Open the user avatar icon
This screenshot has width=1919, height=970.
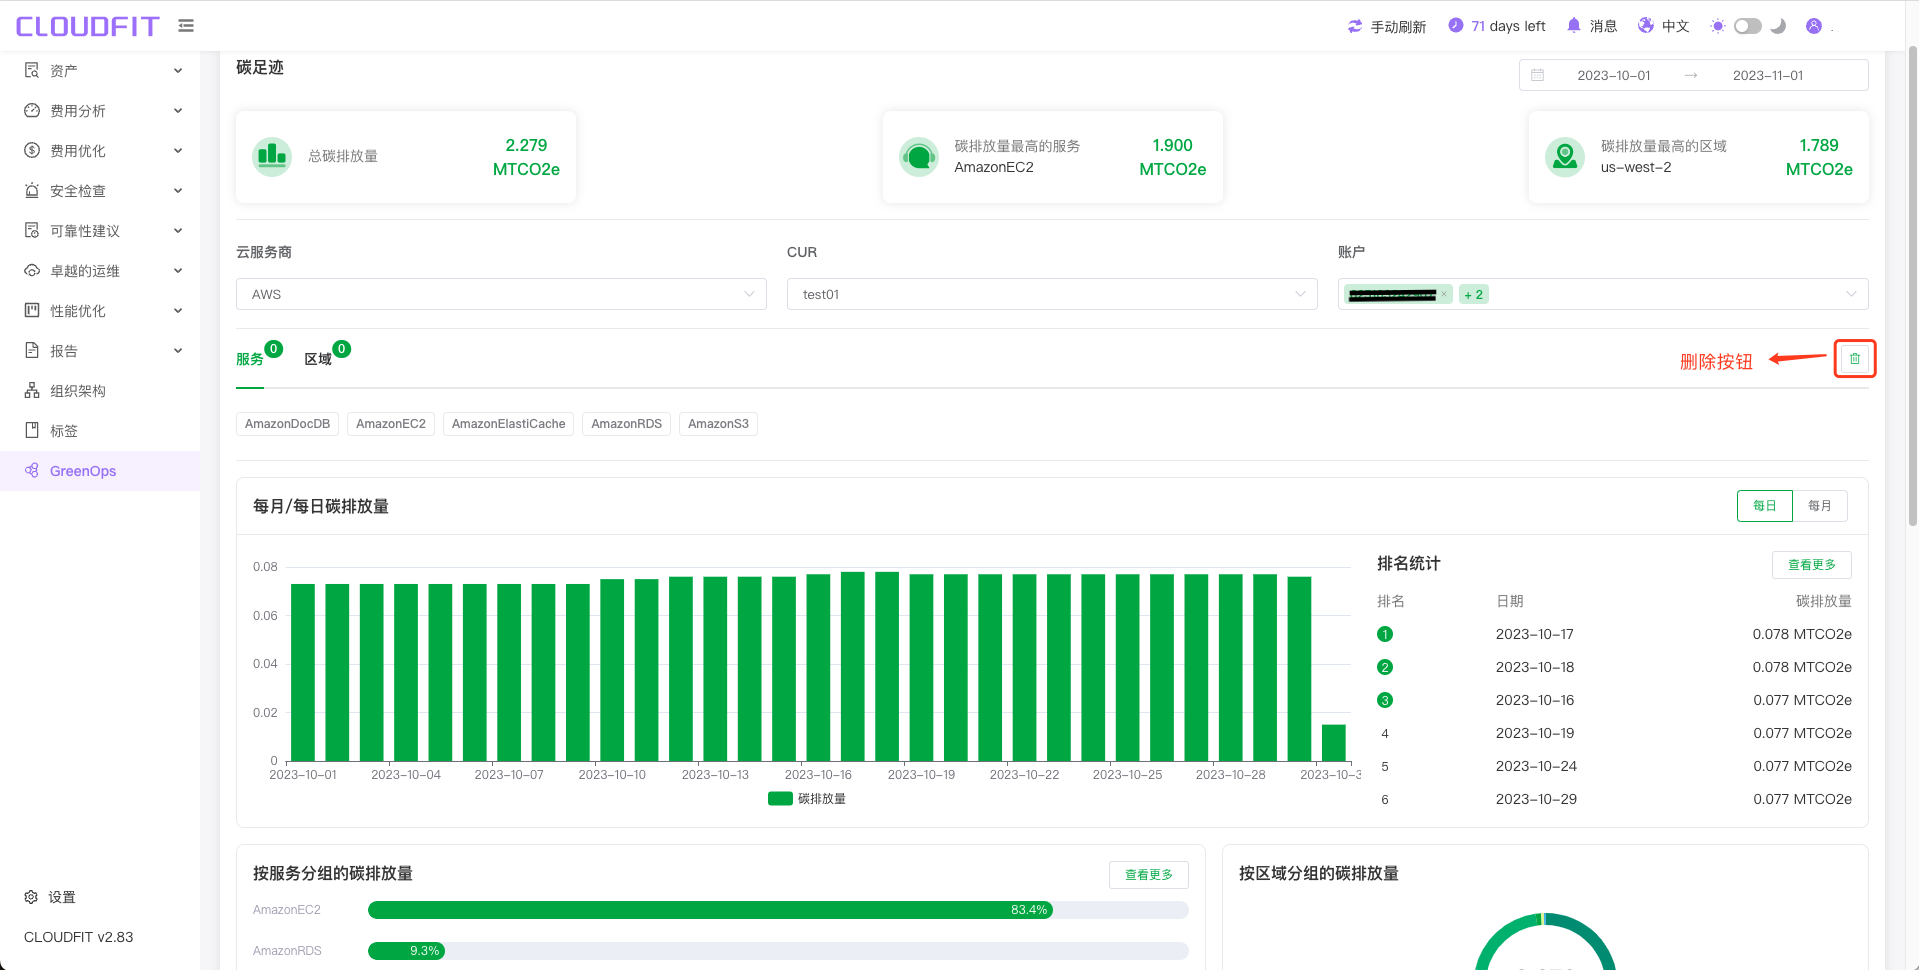[x=1814, y=26]
